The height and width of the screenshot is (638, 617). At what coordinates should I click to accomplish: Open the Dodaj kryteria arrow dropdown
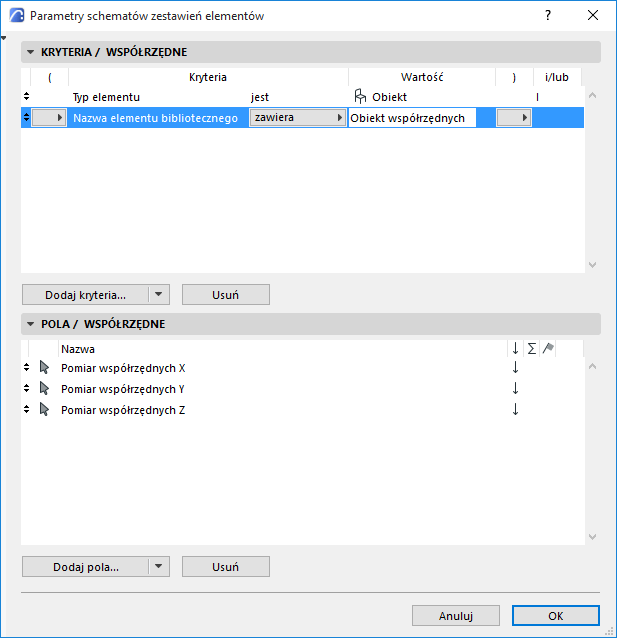pyautogui.click(x=159, y=295)
